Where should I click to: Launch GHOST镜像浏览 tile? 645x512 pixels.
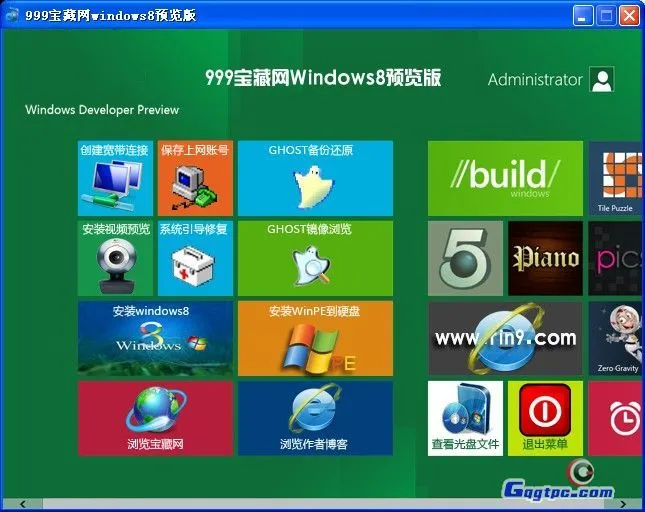click(315, 258)
